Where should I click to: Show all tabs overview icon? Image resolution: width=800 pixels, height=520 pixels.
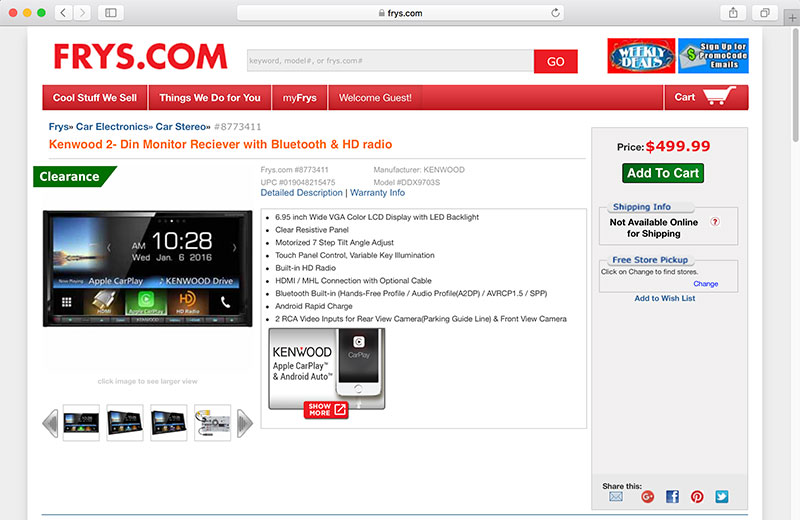click(764, 13)
